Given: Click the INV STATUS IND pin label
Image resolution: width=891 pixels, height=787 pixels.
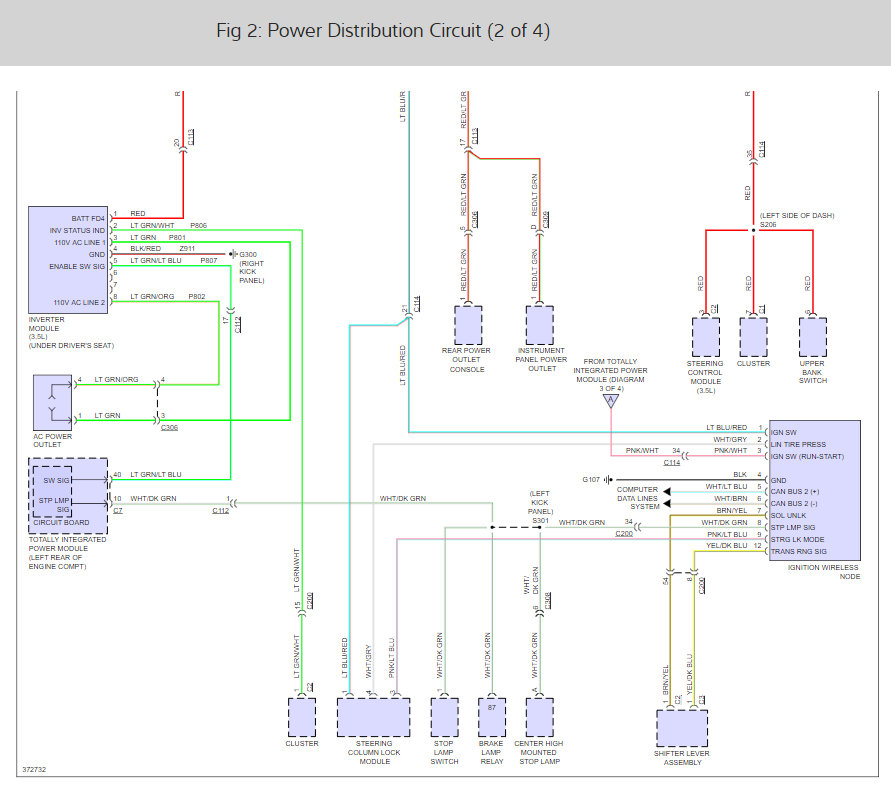Looking at the screenshot, I should (x=77, y=230).
